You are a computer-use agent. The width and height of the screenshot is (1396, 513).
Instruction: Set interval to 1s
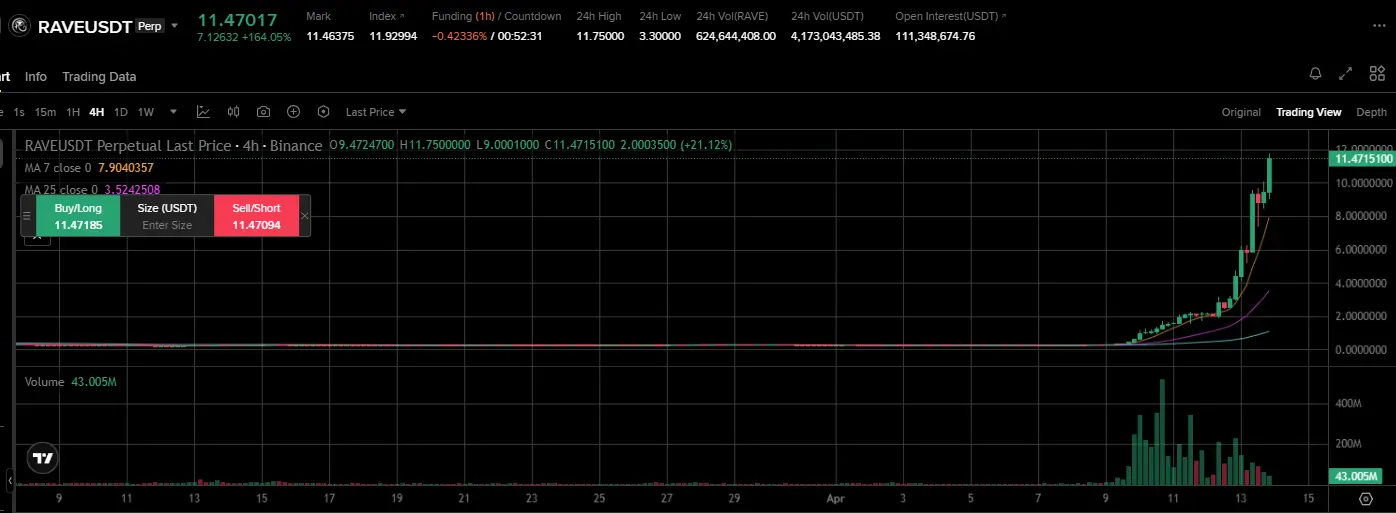pyautogui.click(x=19, y=112)
